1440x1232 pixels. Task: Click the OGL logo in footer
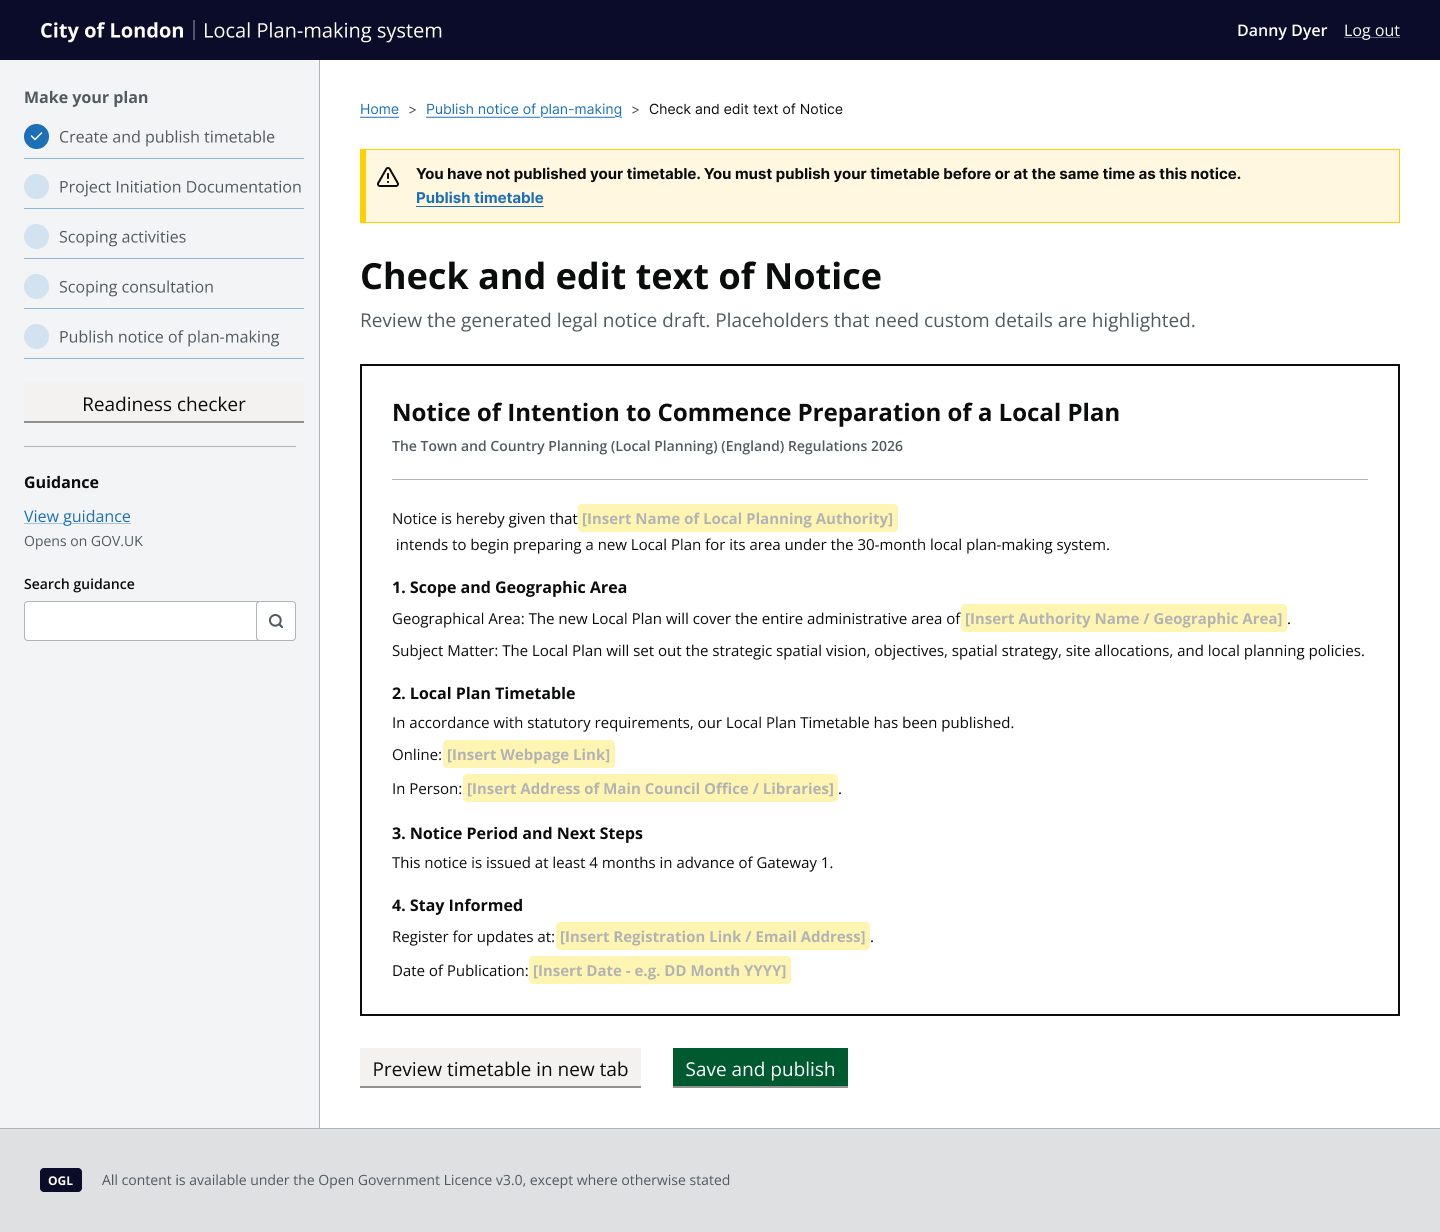pos(61,1180)
